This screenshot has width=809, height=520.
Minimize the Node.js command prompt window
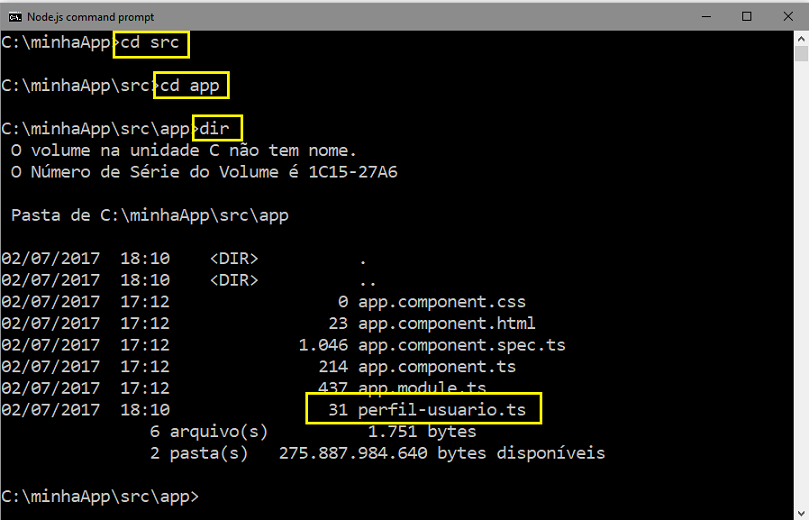[706, 17]
